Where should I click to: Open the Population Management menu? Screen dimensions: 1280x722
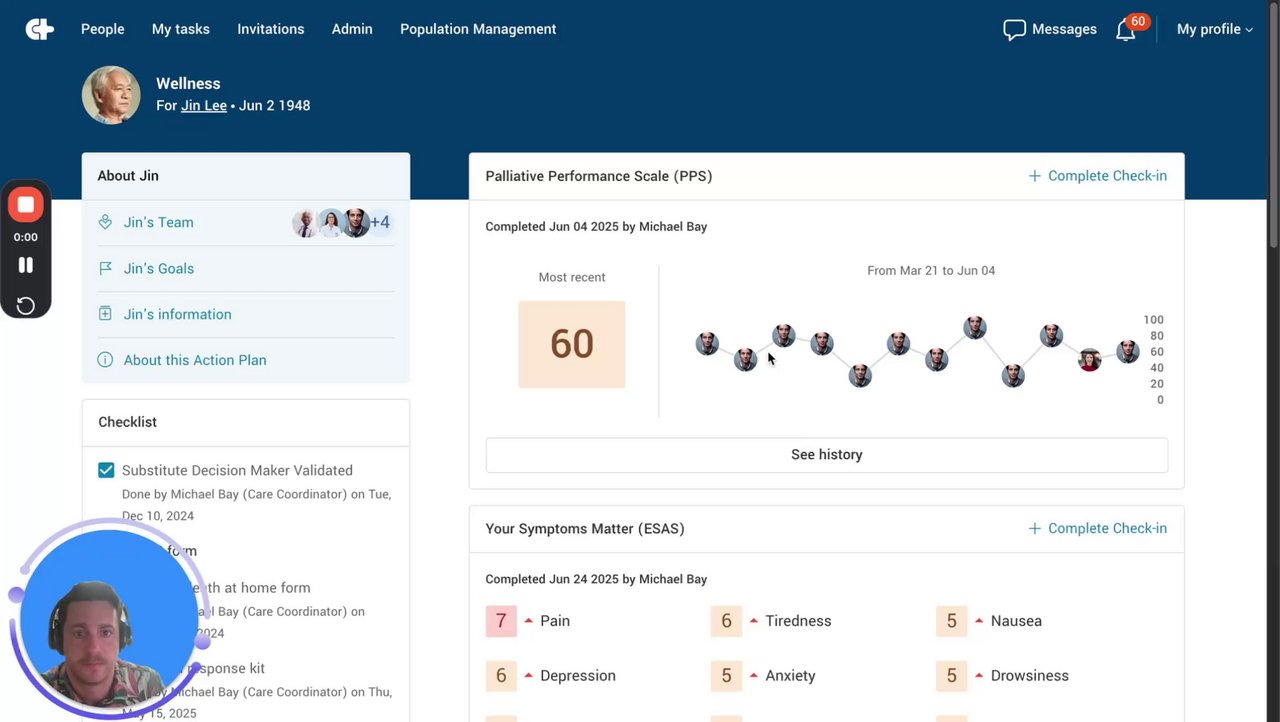pyautogui.click(x=478, y=30)
